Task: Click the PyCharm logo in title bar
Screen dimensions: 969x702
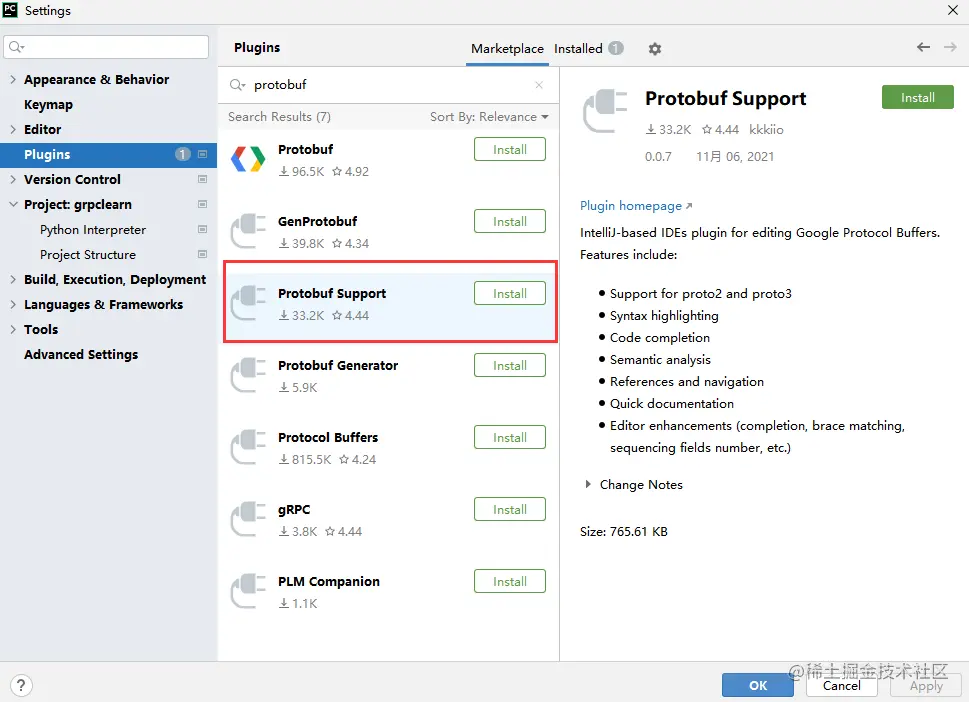Action: 11,10
